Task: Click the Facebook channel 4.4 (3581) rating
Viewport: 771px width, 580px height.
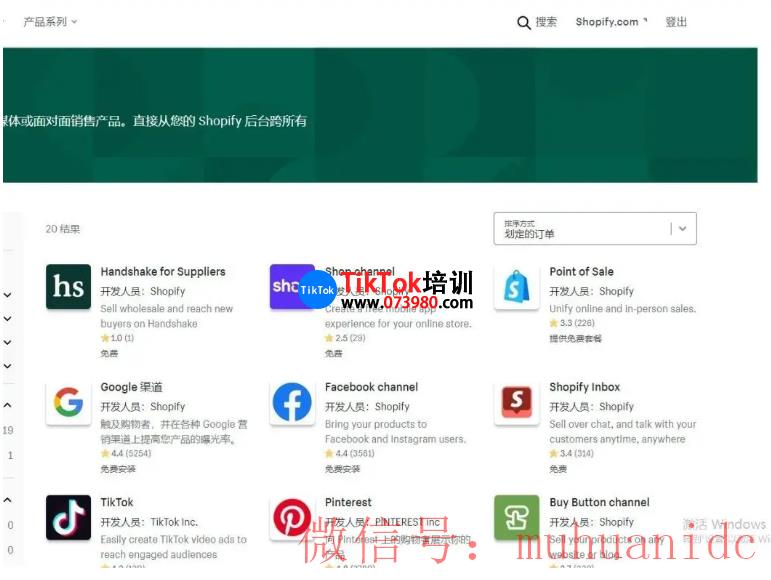Action: click(x=350, y=453)
